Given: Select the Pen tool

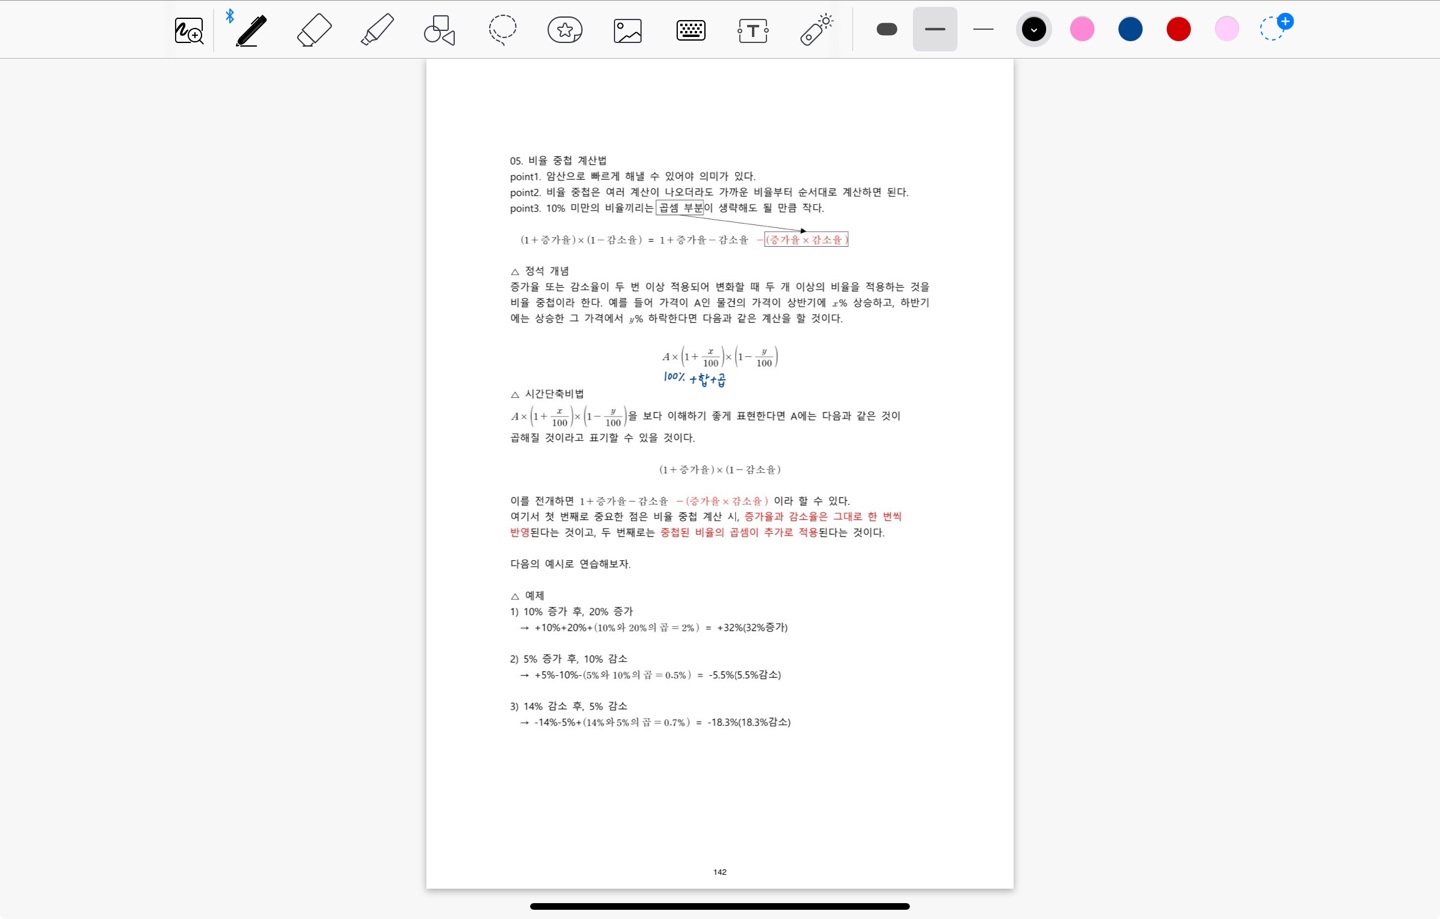Looking at the screenshot, I should 251,30.
